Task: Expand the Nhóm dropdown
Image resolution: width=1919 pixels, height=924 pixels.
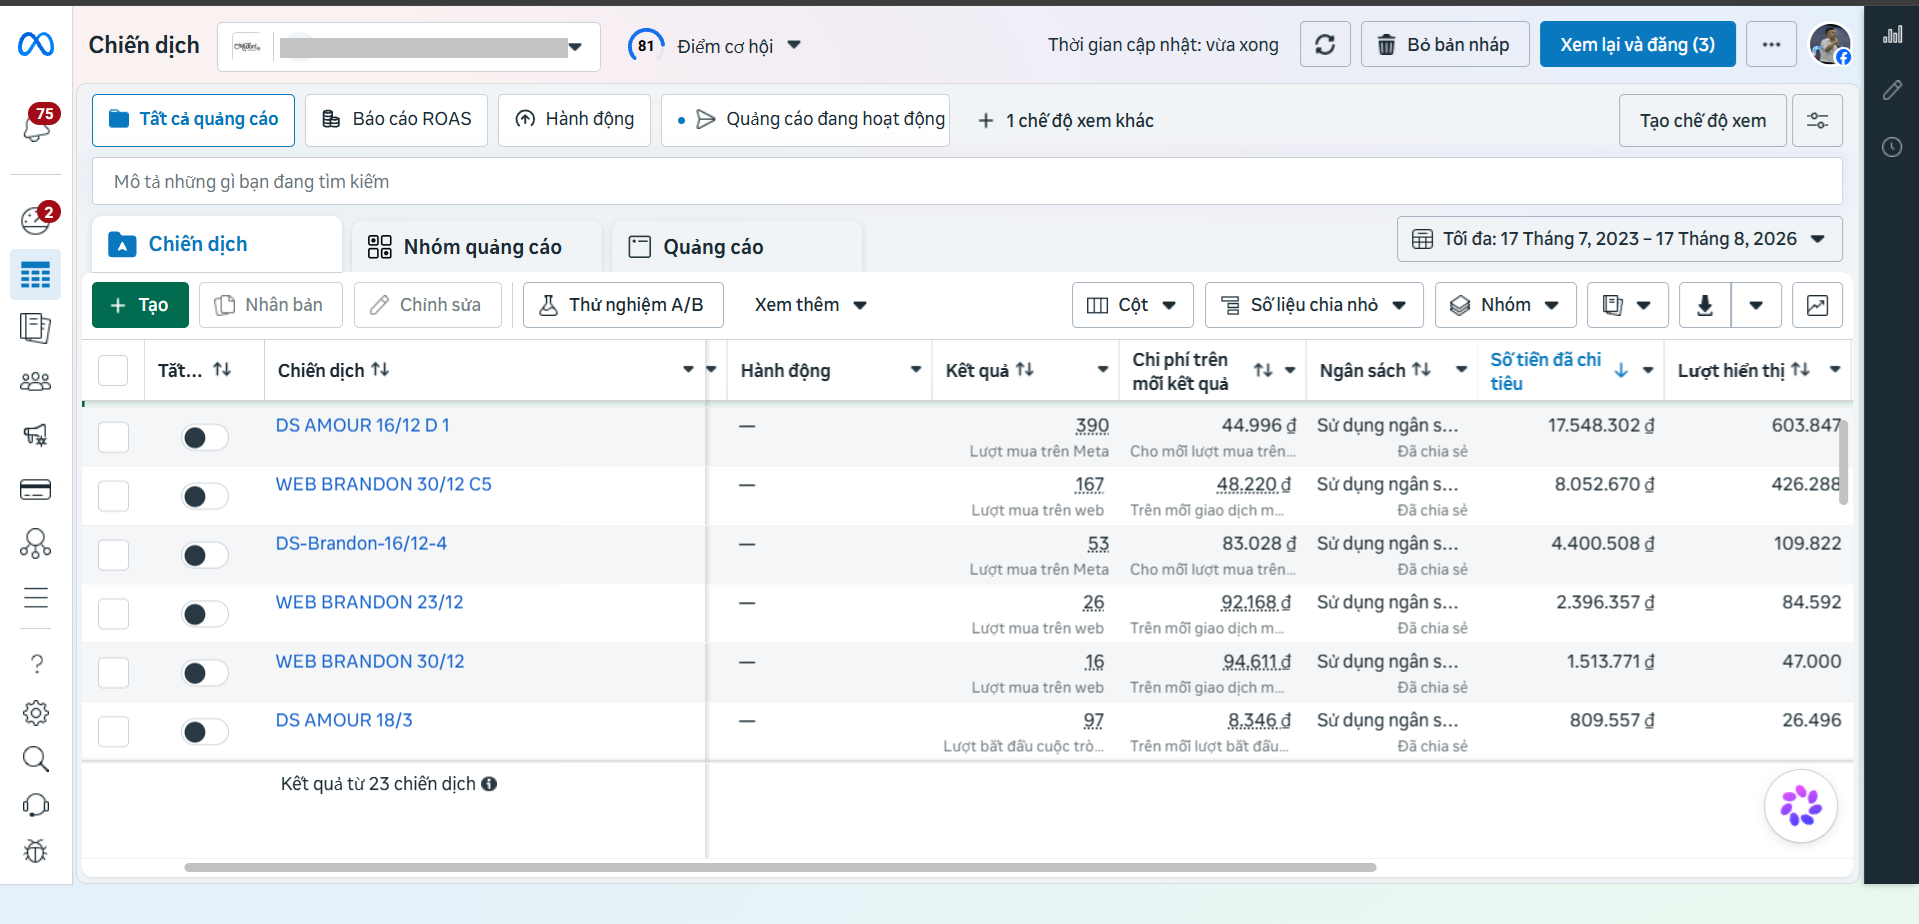Action: [x=1505, y=305]
